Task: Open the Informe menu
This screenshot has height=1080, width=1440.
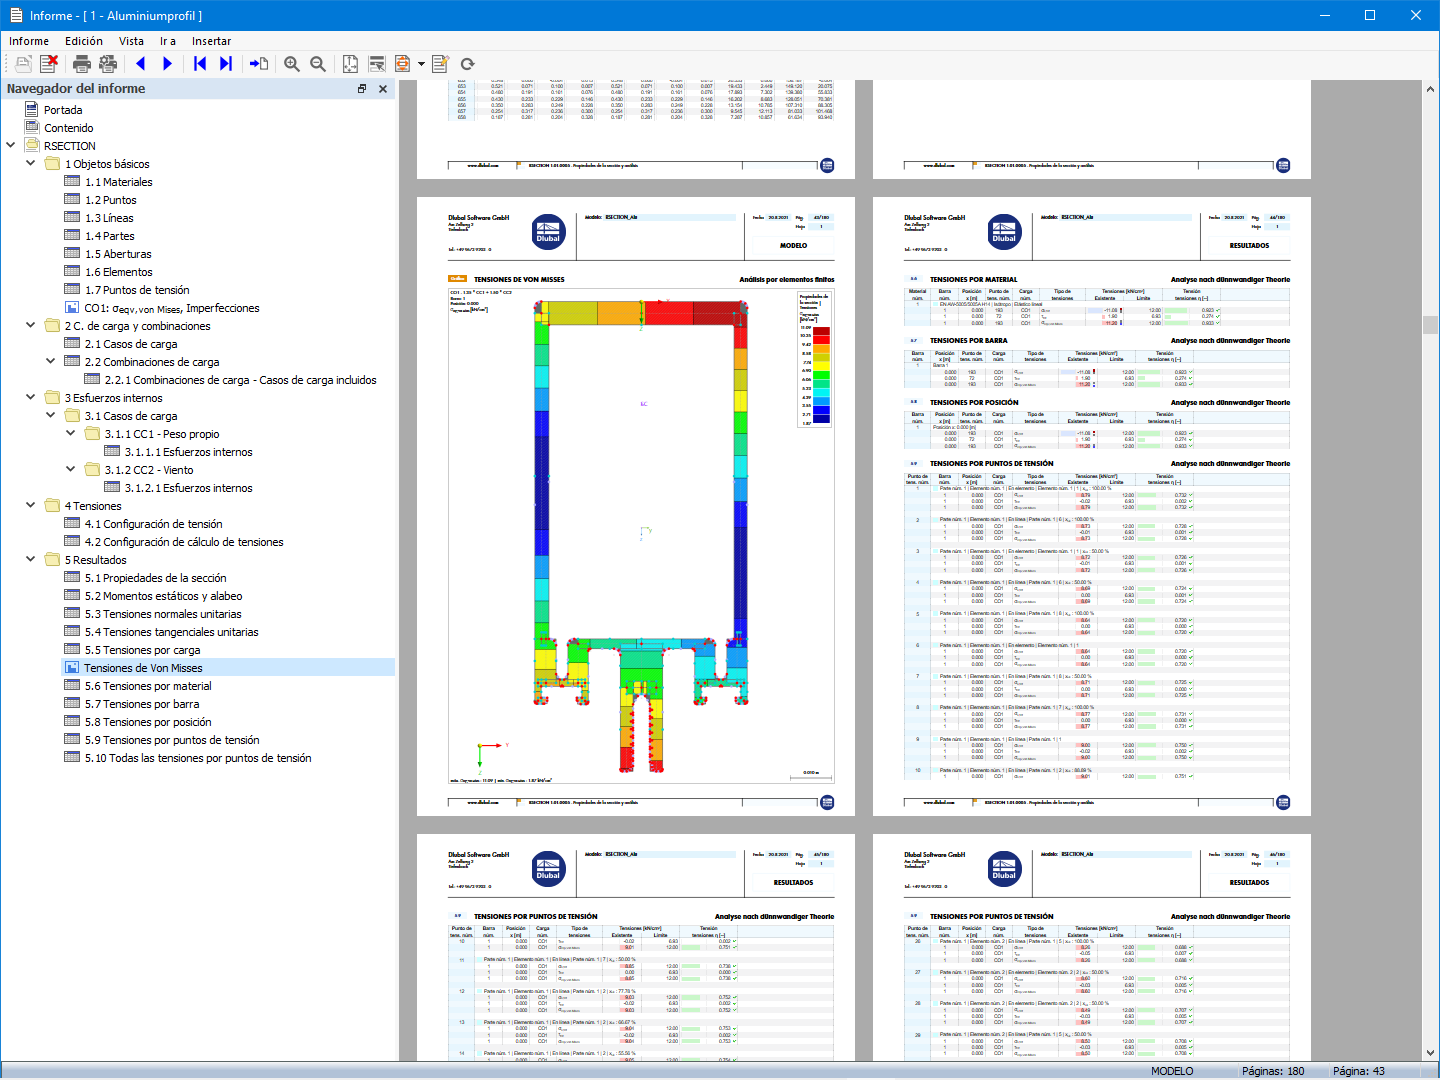Action: coord(29,41)
